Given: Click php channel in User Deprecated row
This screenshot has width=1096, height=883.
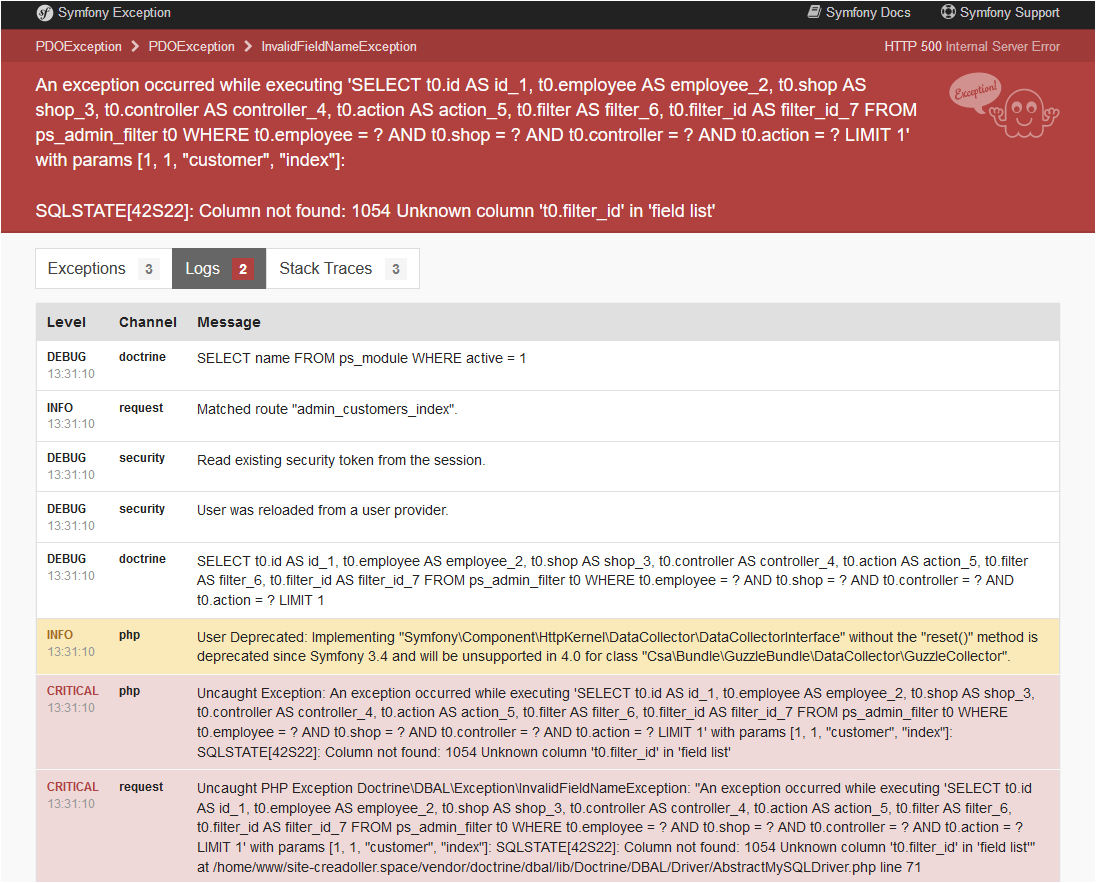Looking at the screenshot, I should click(x=129, y=635).
